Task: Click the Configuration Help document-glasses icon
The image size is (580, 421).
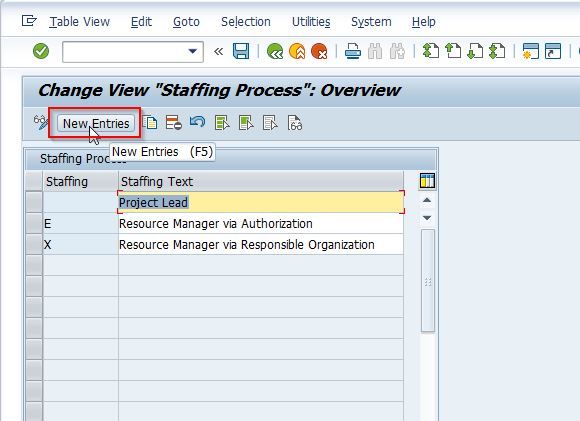Action: pyautogui.click(x=295, y=123)
